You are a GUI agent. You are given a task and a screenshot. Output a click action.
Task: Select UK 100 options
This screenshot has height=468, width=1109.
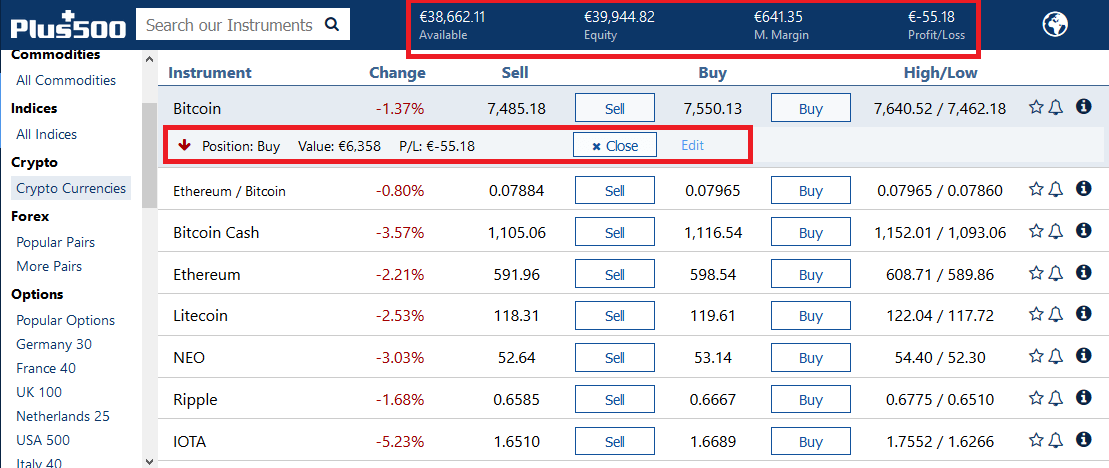39,392
